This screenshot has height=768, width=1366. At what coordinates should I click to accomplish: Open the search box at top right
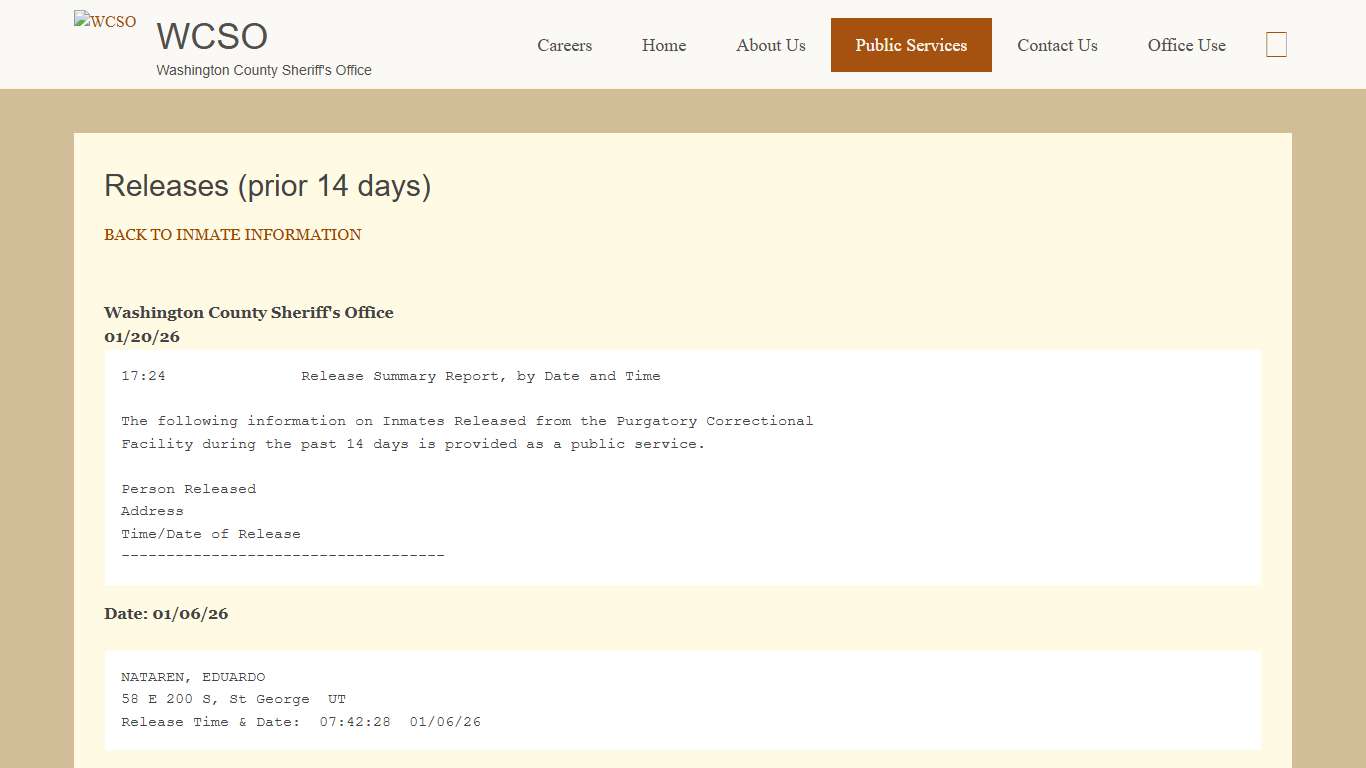click(x=1276, y=44)
